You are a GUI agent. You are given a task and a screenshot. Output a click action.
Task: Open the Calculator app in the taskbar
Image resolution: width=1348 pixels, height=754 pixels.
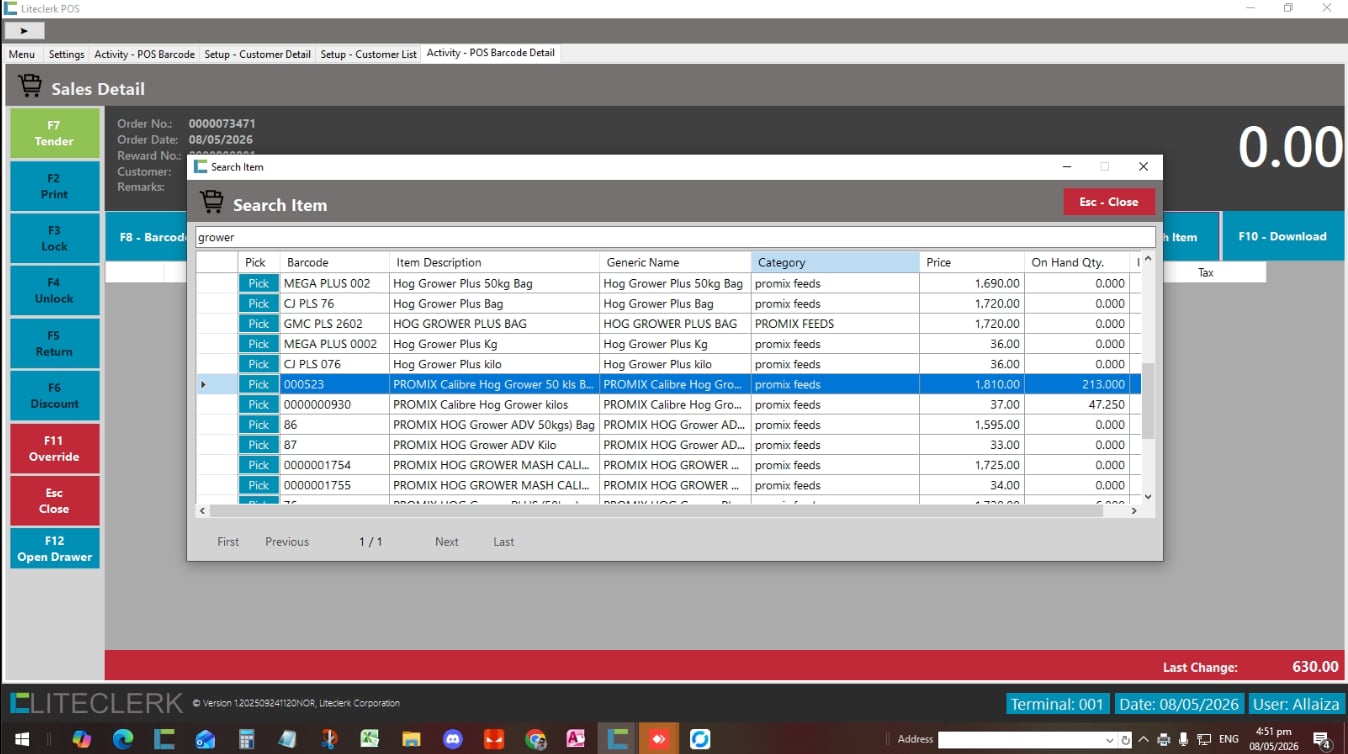pos(246,739)
